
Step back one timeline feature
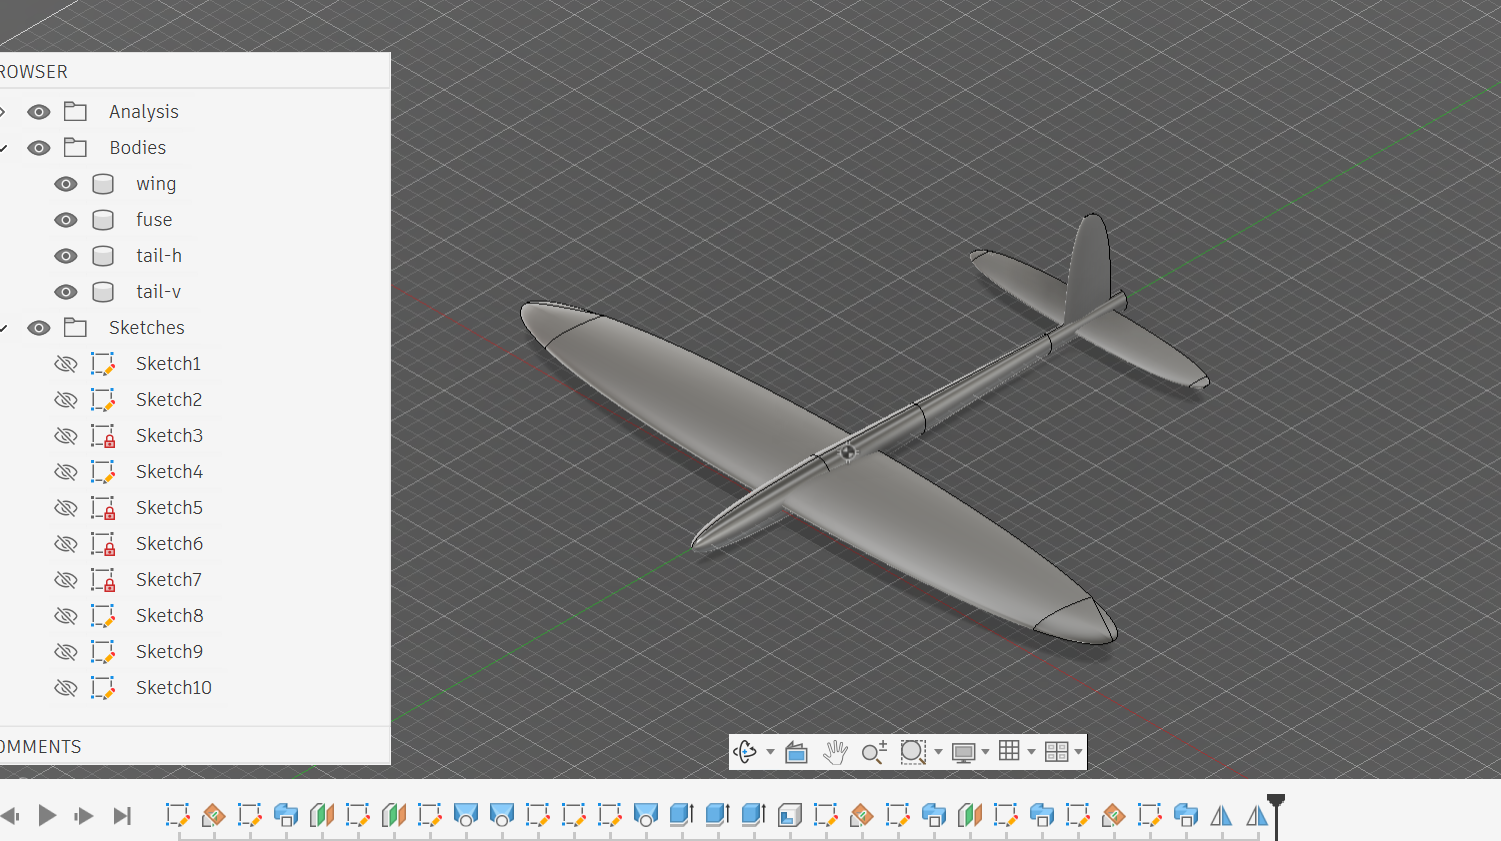(x=10, y=816)
